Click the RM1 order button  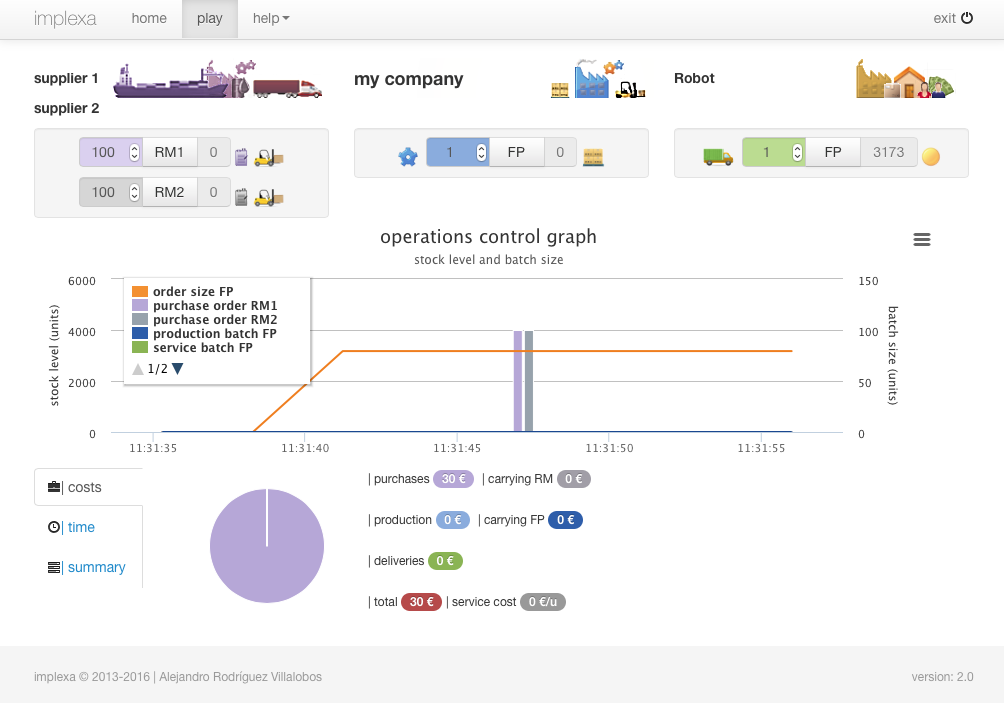(x=169, y=152)
